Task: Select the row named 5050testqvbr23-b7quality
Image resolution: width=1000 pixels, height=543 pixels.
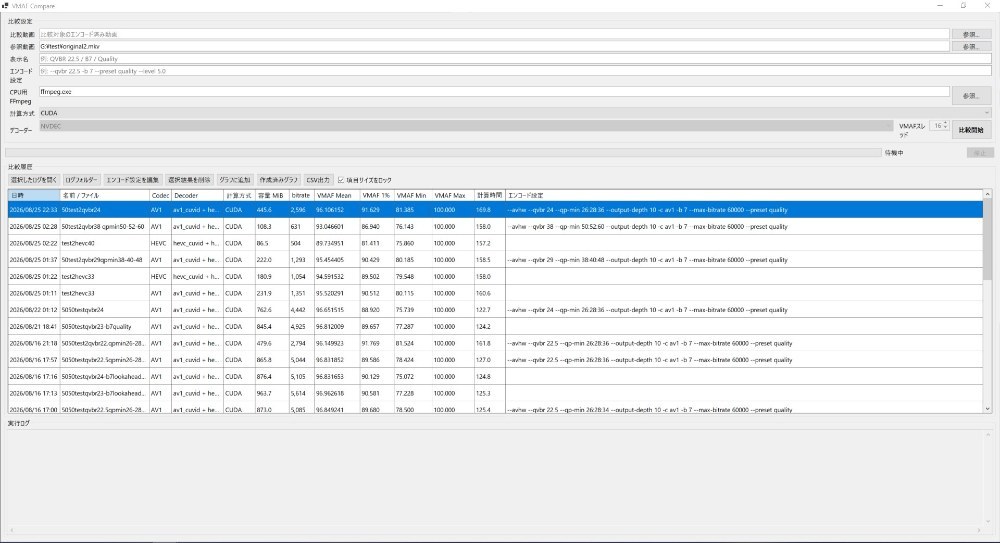Action: pyautogui.click(x=495, y=326)
